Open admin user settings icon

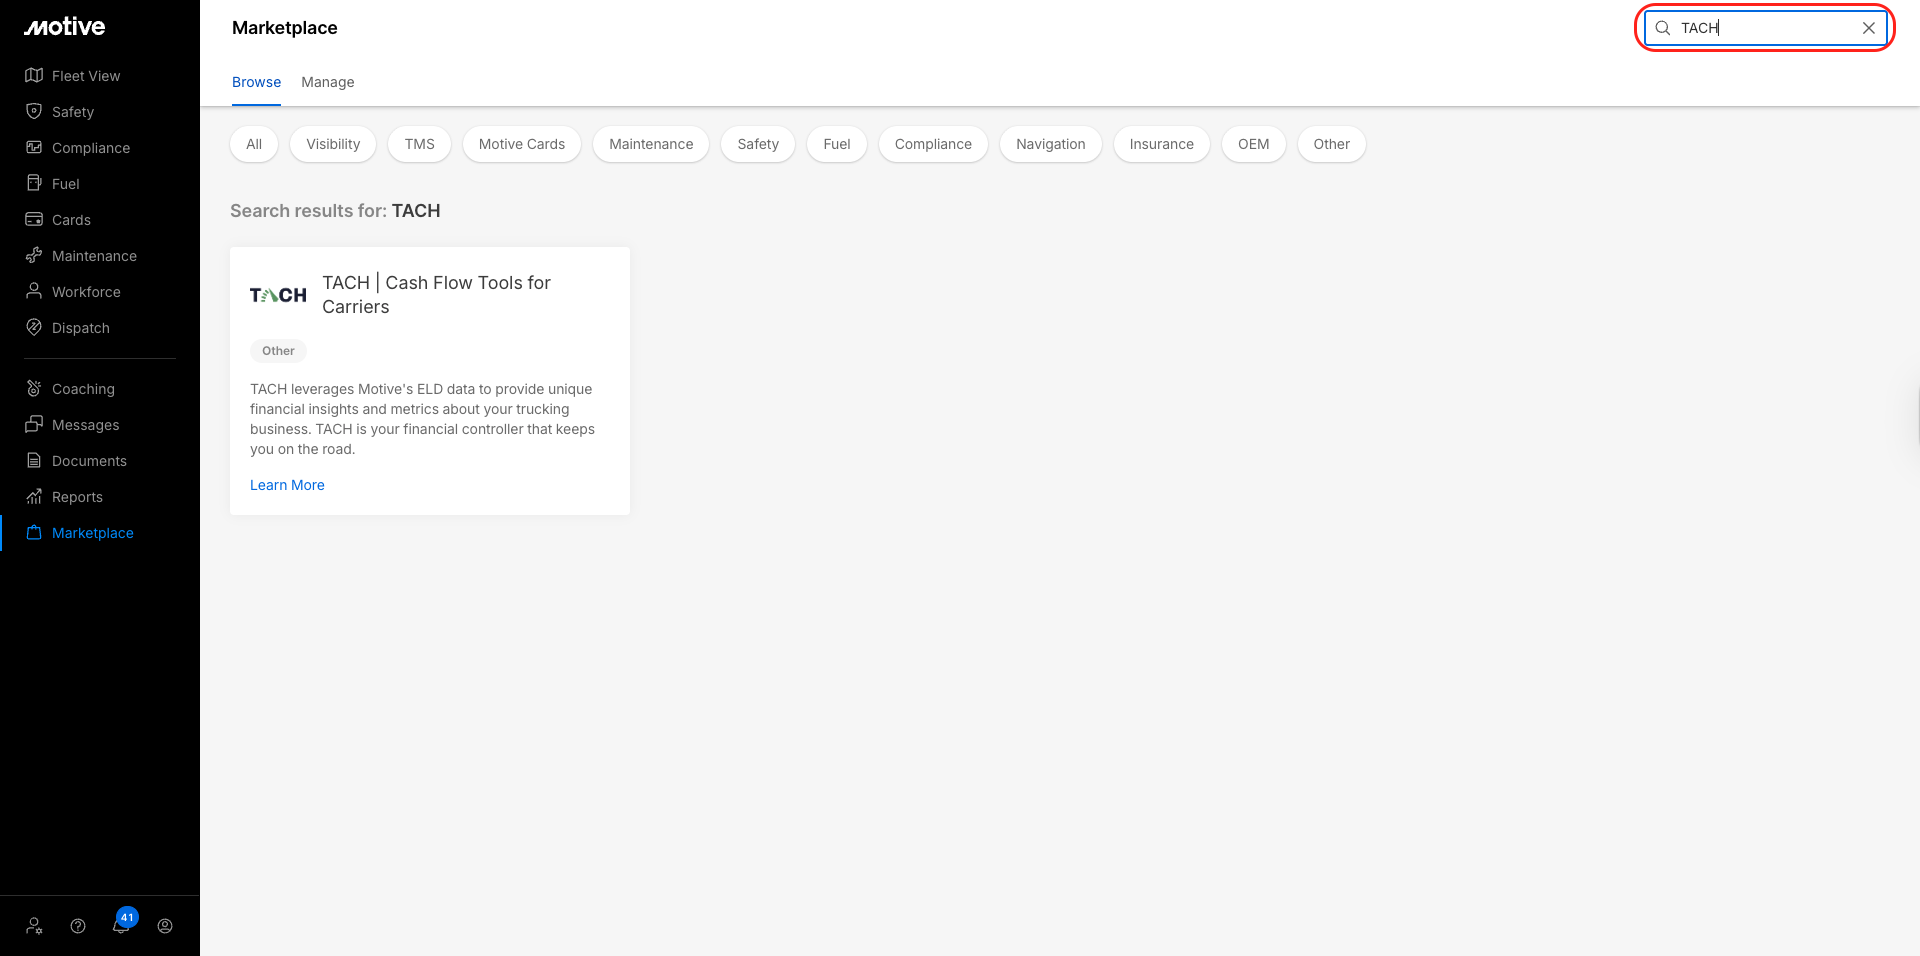pos(35,926)
